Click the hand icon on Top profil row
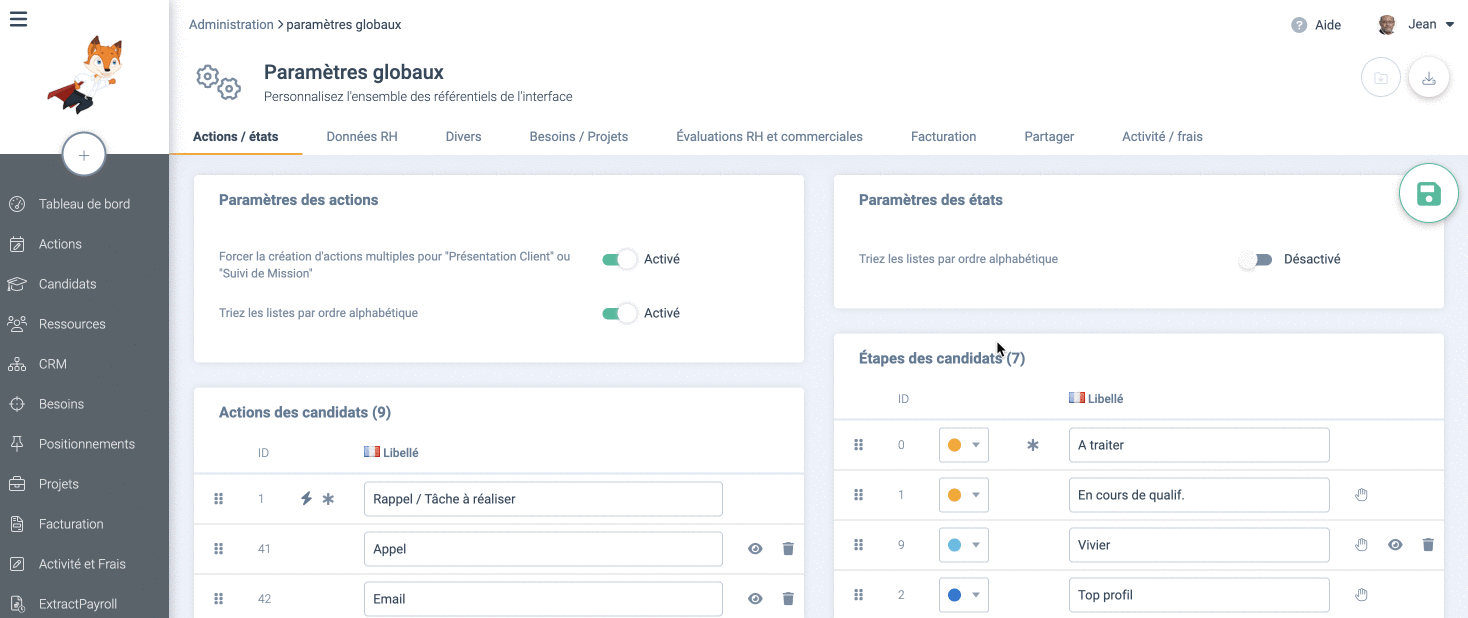Screen dimensions: 1468x618 coord(1361,595)
